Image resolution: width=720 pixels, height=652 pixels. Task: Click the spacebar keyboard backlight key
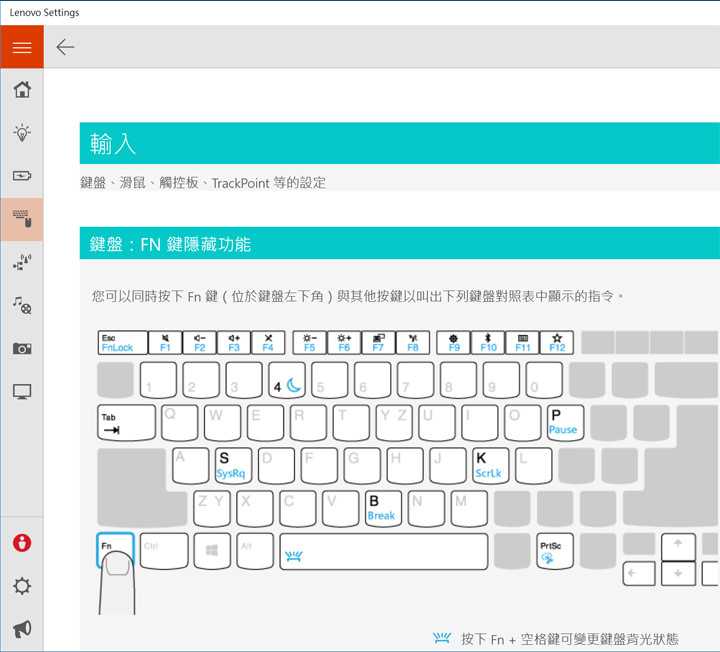coord(383,552)
